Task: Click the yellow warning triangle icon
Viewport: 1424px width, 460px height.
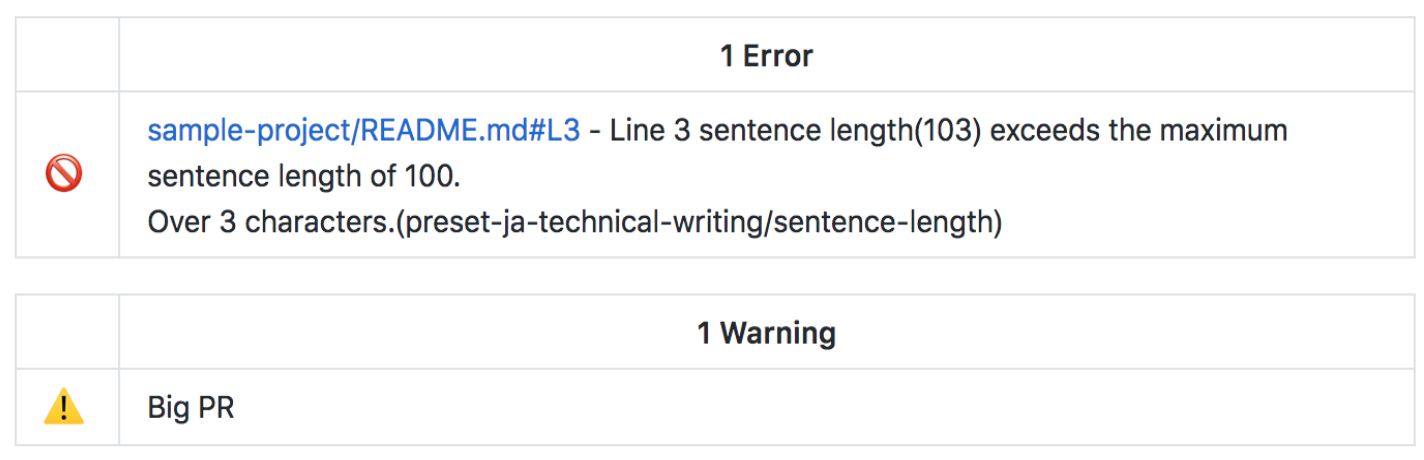Action: click(x=64, y=408)
